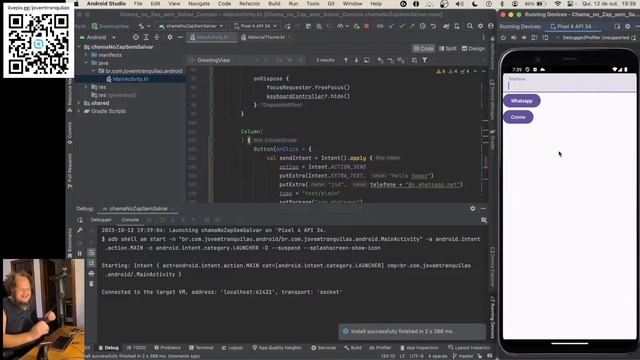Click the wrench icon in Debug side toolbar
The image size is (640, 360).
coord(80,231)
